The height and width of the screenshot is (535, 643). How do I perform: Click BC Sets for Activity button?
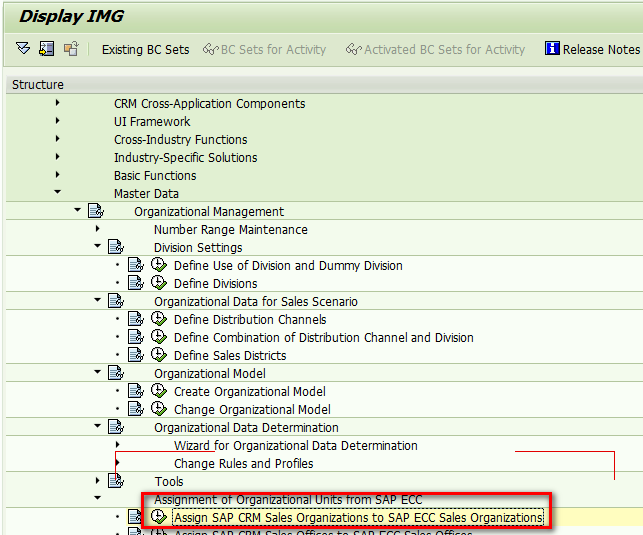click(264, 50)
